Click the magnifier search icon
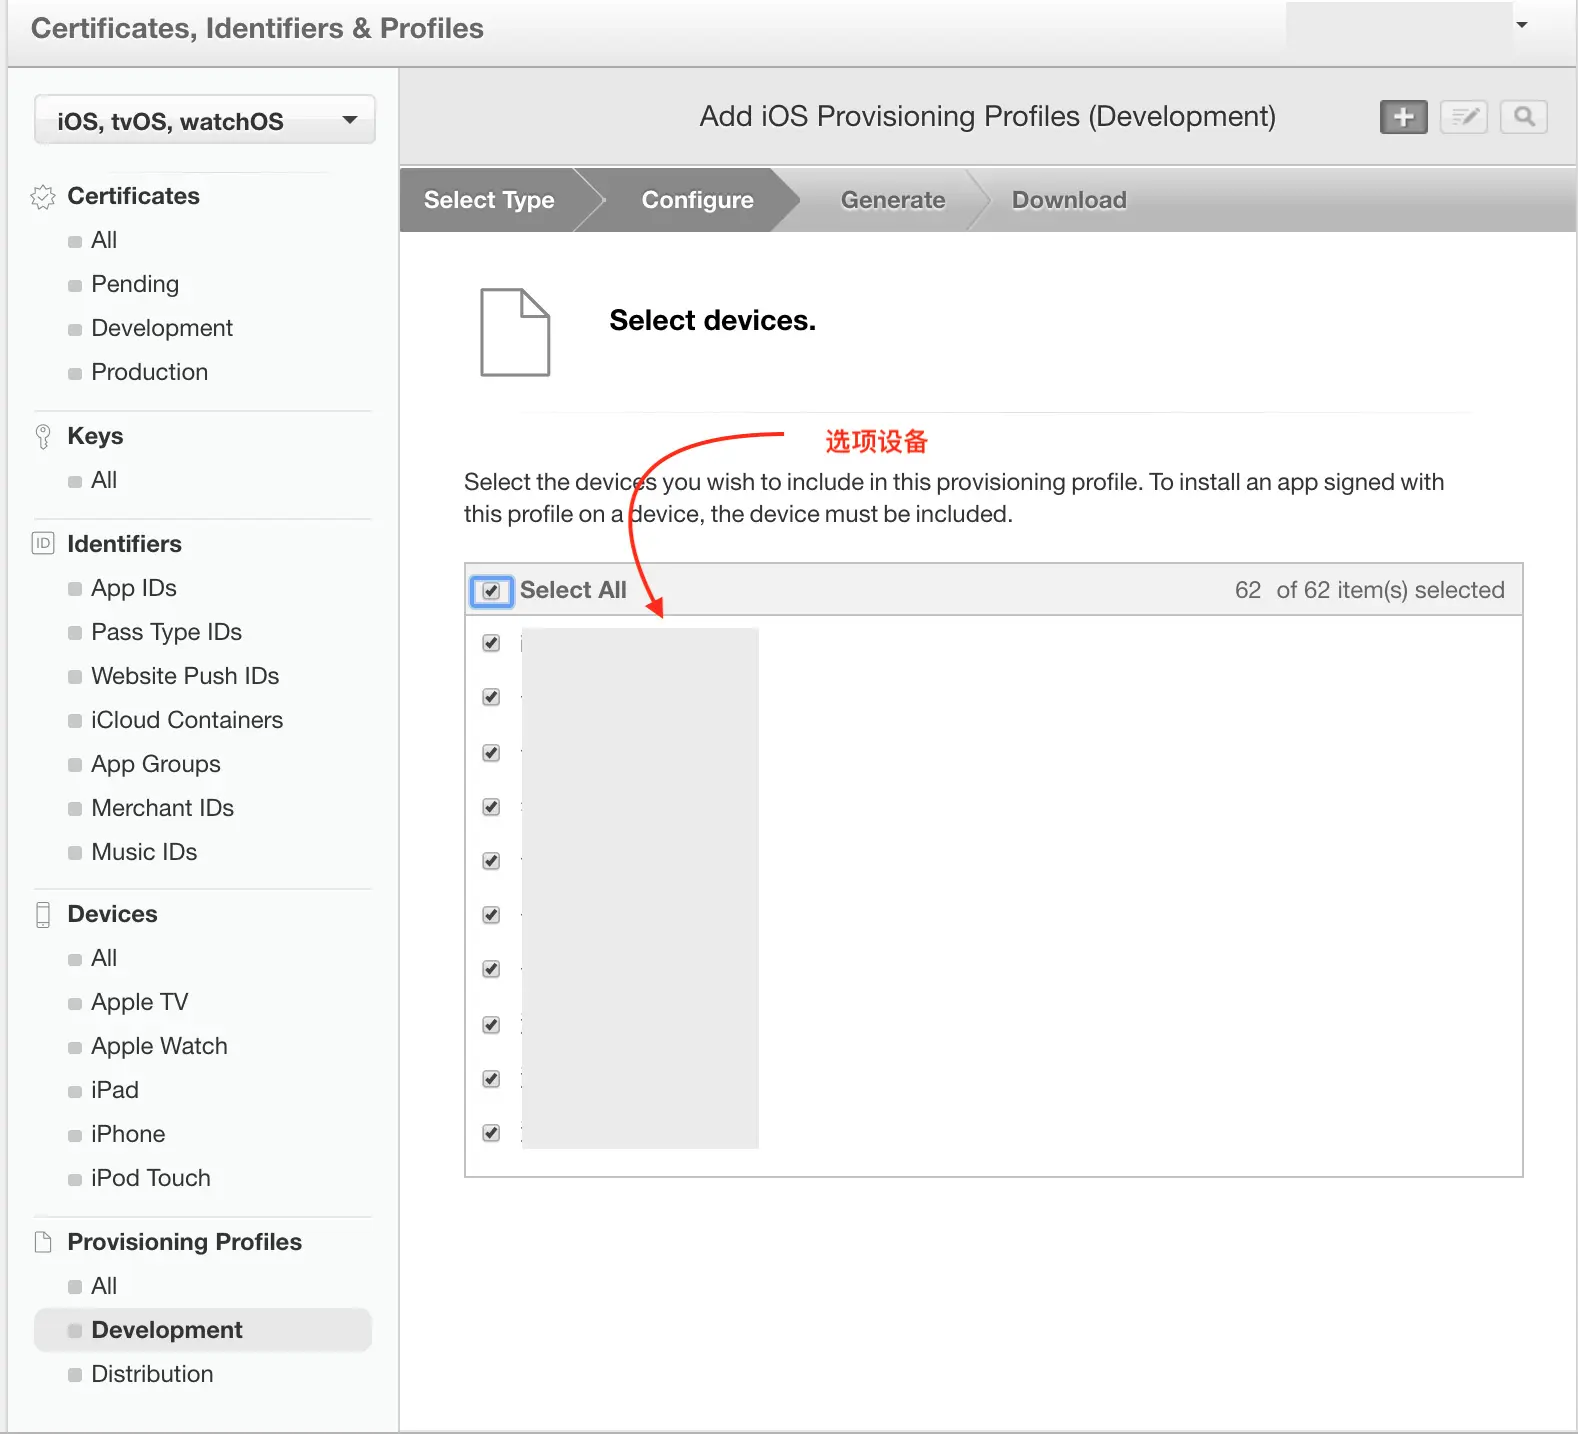 click(1524, 117)
